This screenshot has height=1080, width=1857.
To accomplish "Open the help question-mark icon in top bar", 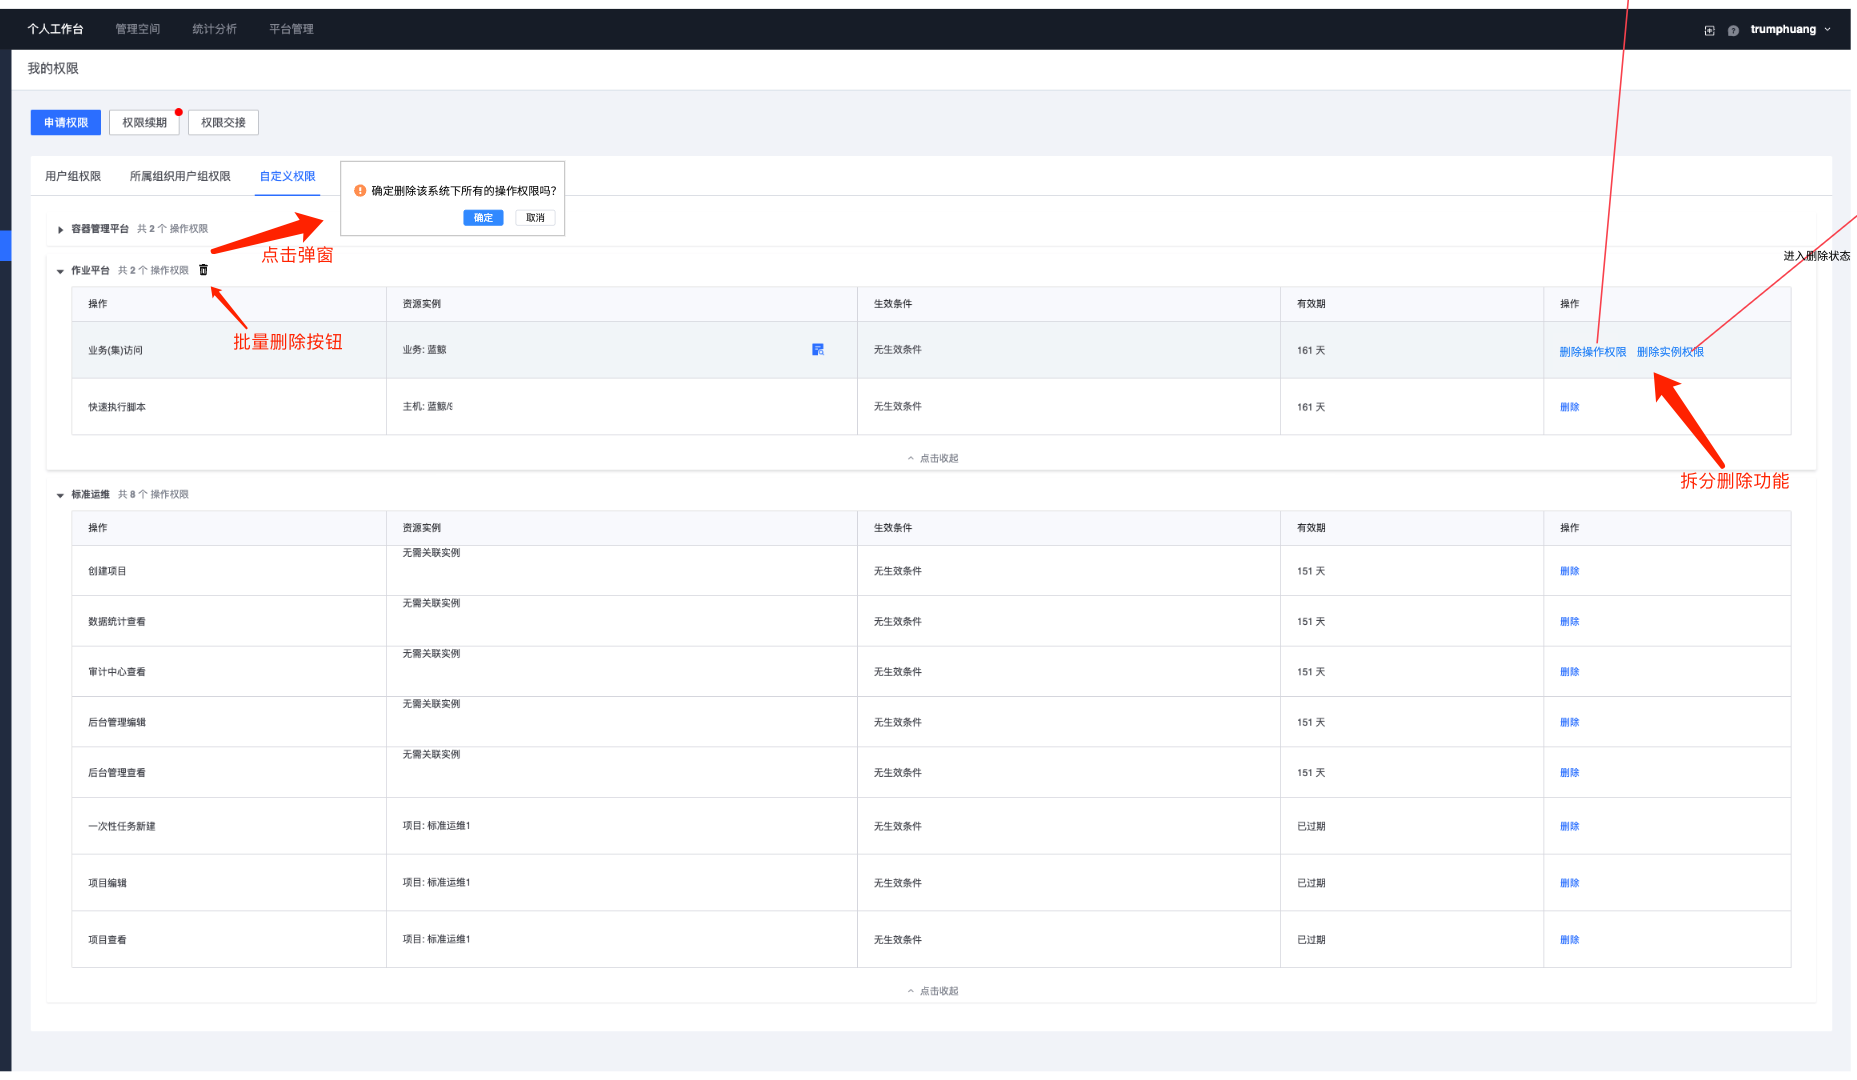I will pyautogui.click(x=1733, y=29).
